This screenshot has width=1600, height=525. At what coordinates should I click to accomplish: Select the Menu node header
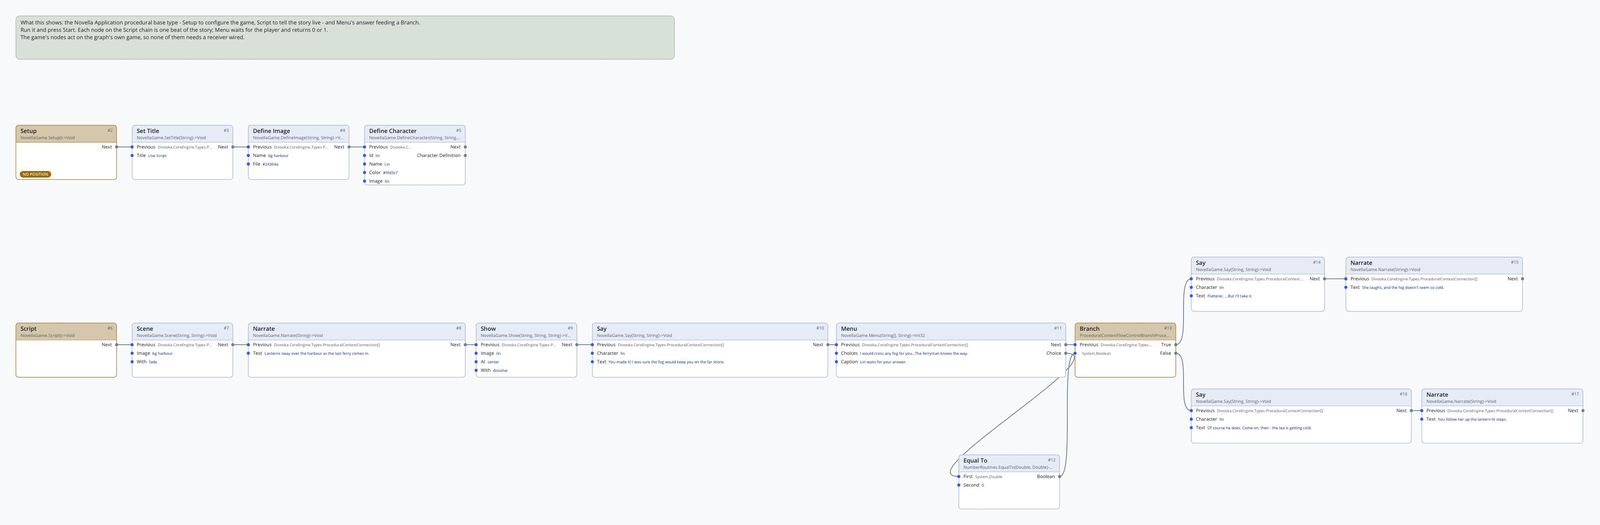tap(951, 331)
